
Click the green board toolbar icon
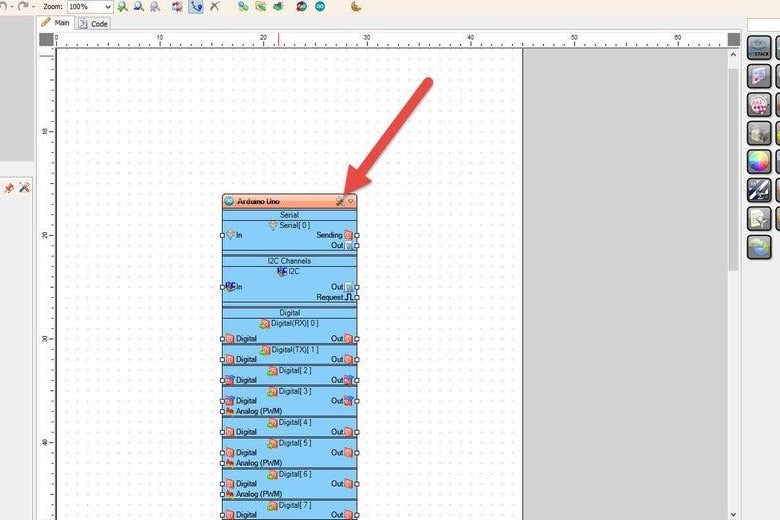[278, 6]
